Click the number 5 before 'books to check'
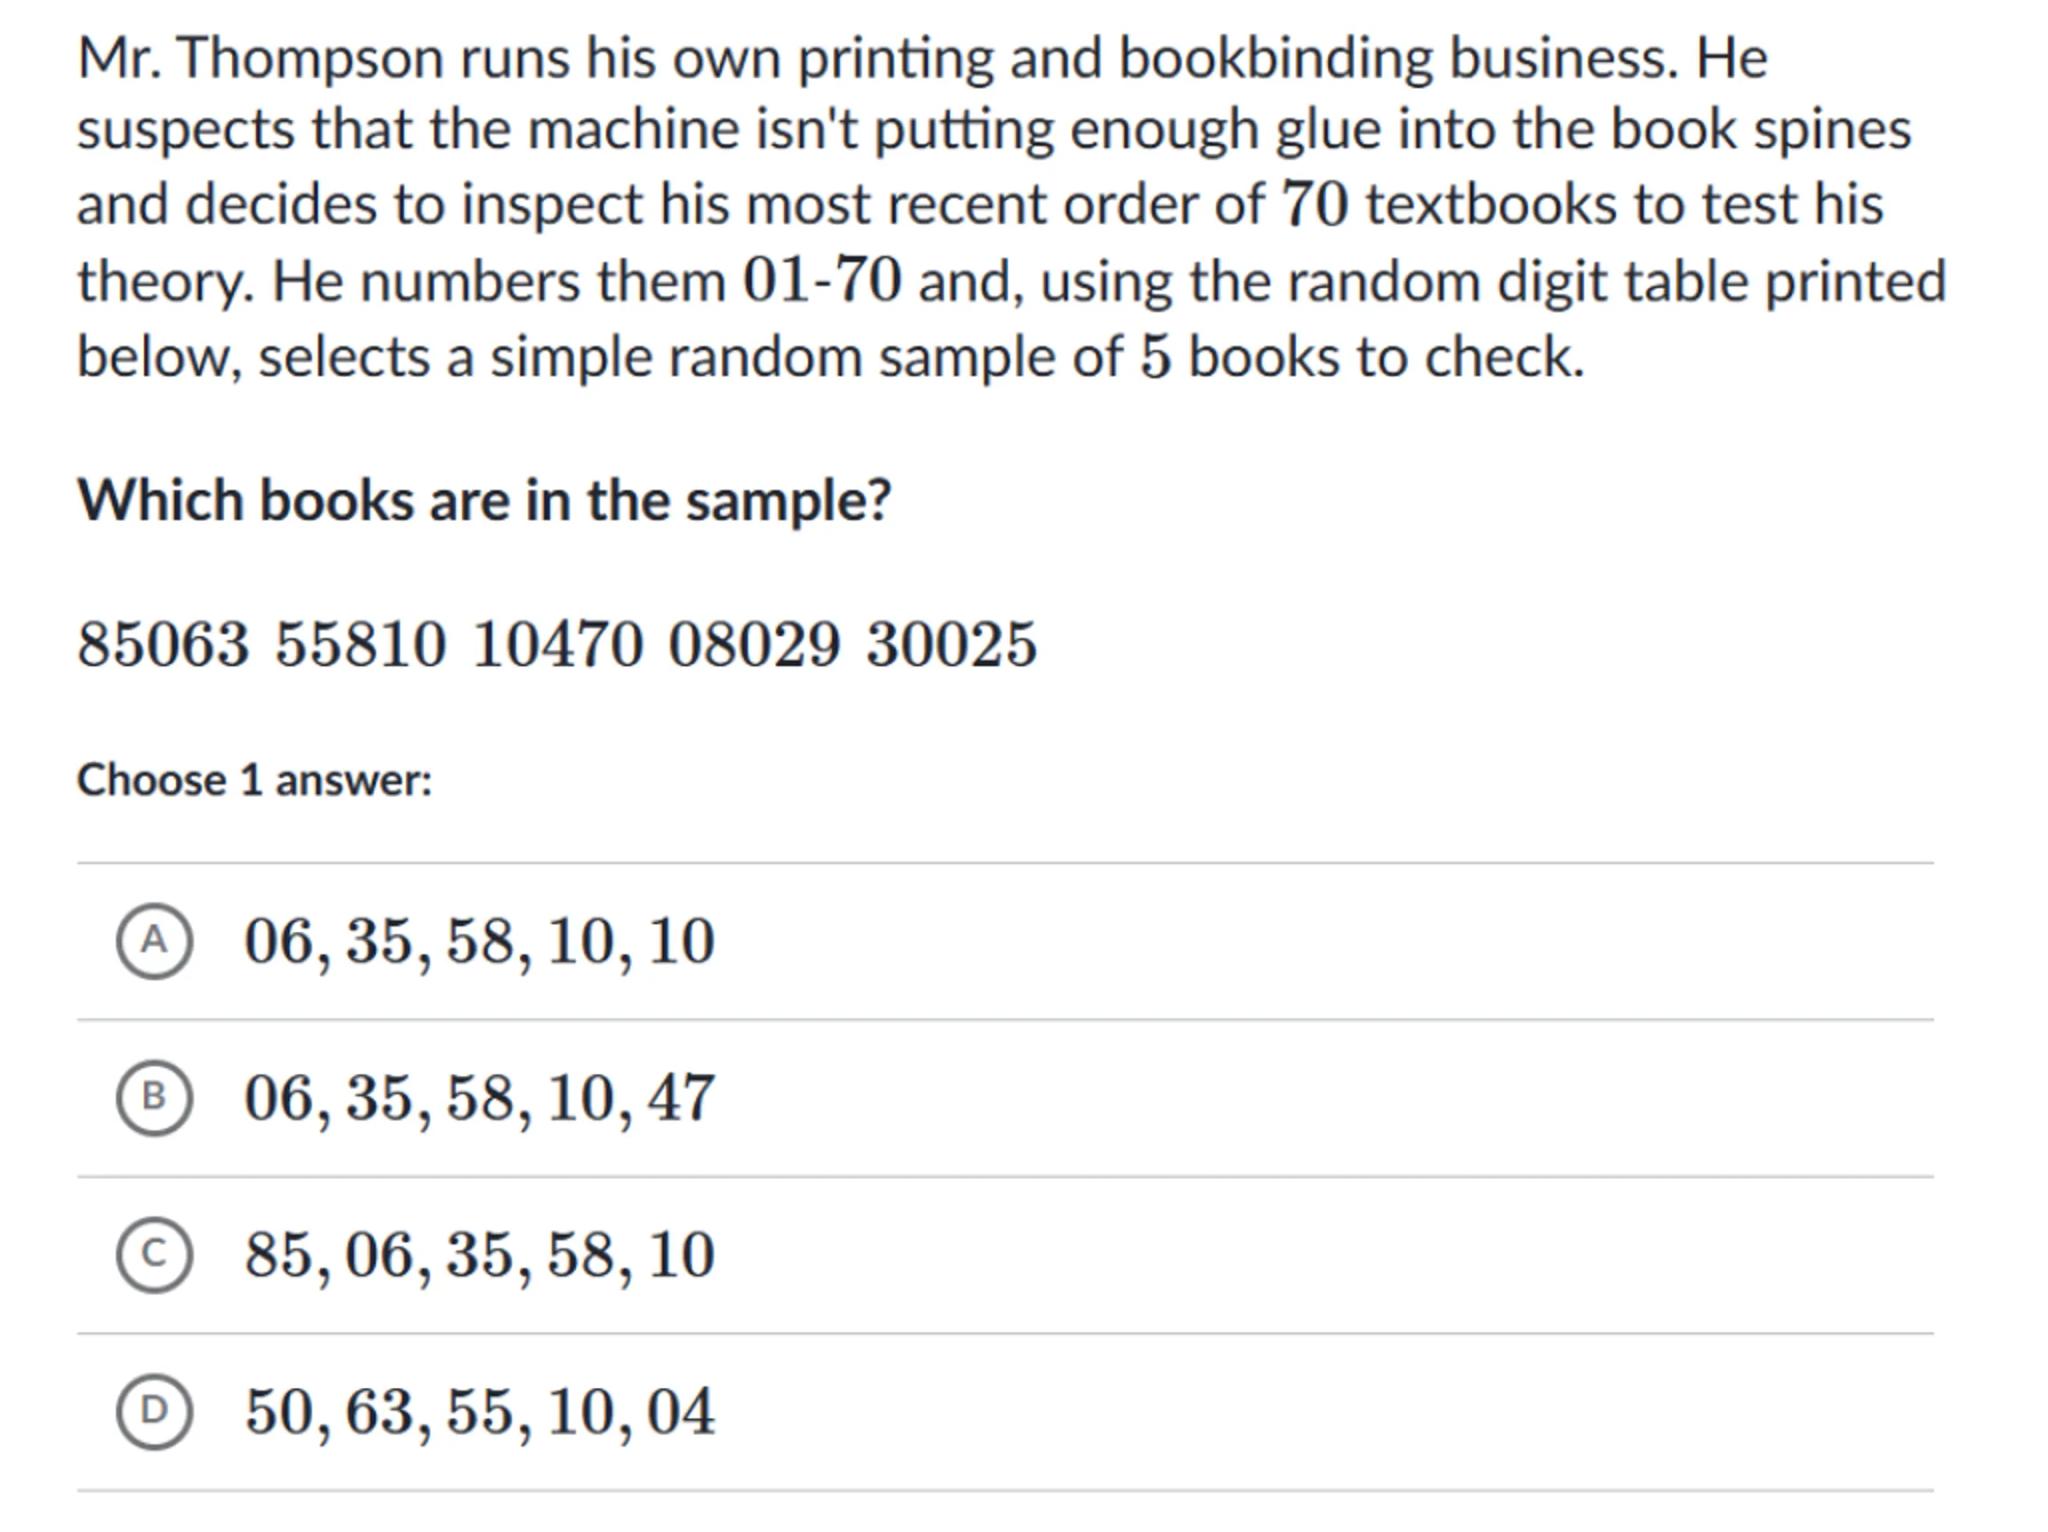2048x1532 pixels. pos(1155,357)
